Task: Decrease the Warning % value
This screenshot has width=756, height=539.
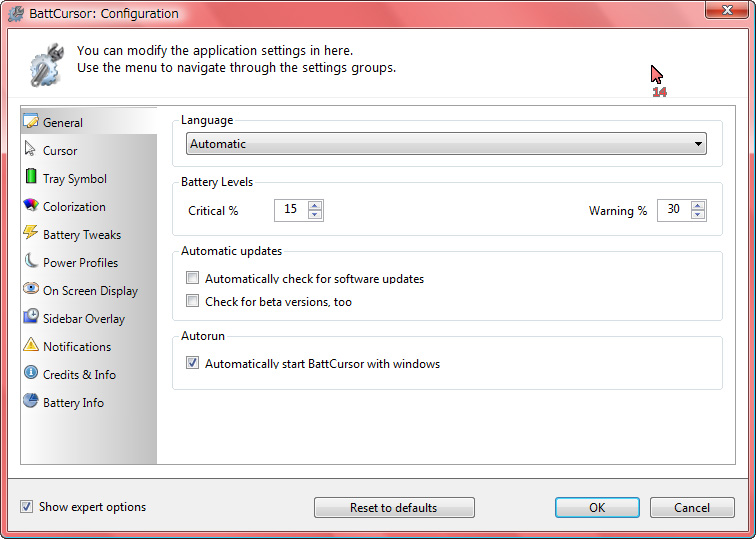Action: [698, 215]
